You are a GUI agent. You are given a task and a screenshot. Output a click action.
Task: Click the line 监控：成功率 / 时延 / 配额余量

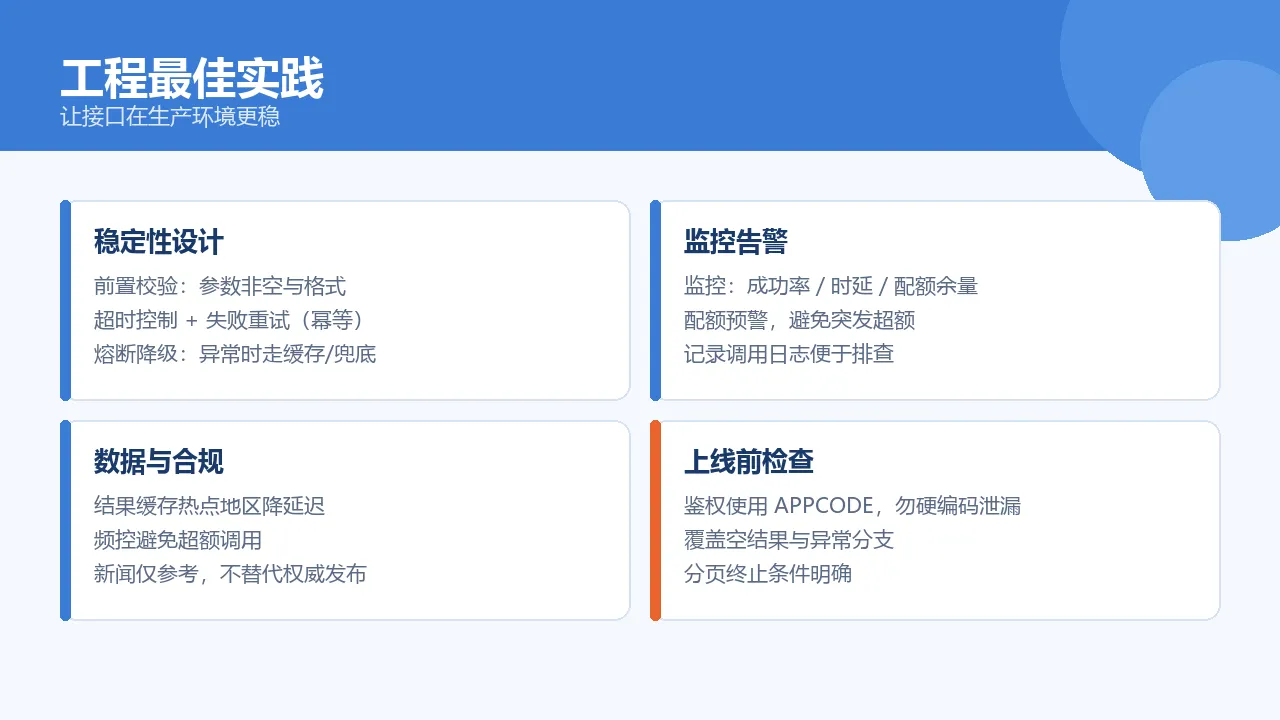coord(831,287)
